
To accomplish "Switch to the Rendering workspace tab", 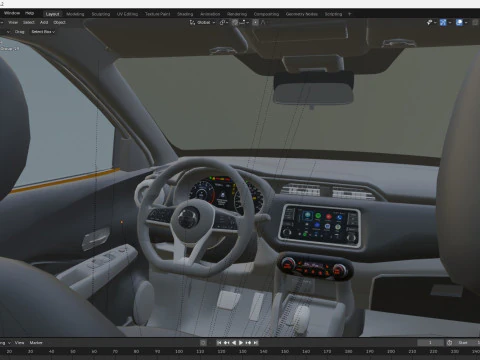I will tap(237, 14).
